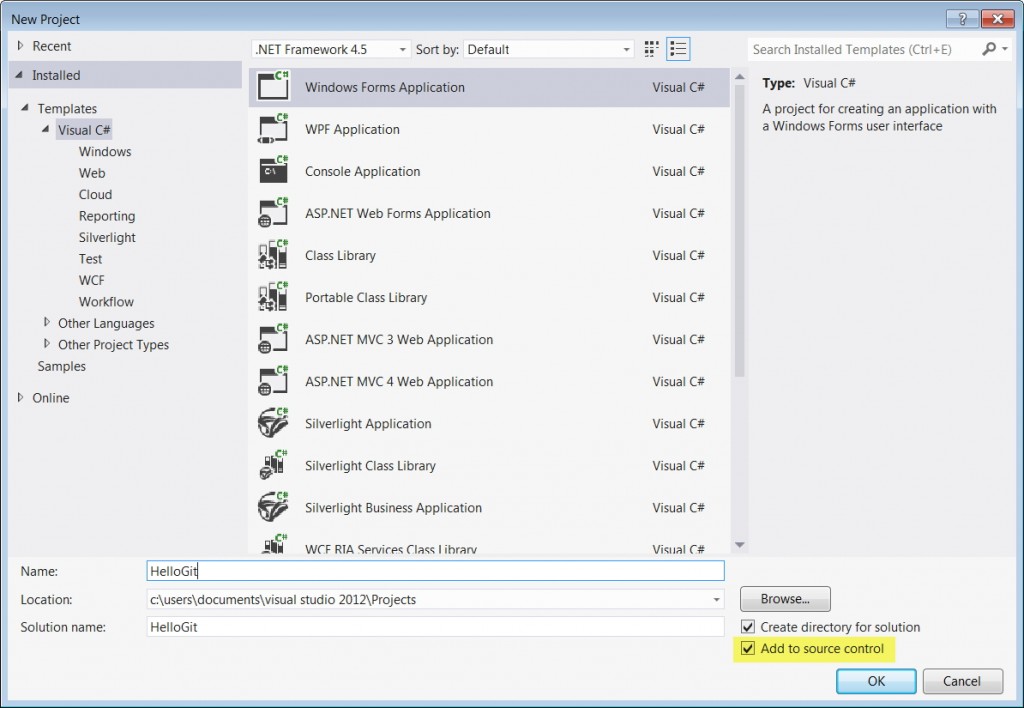Open the .NET Framework 4.5 dropdown
Viewport: 1024px width, 708px height.
pyautogui.click(x=331, y=50)
